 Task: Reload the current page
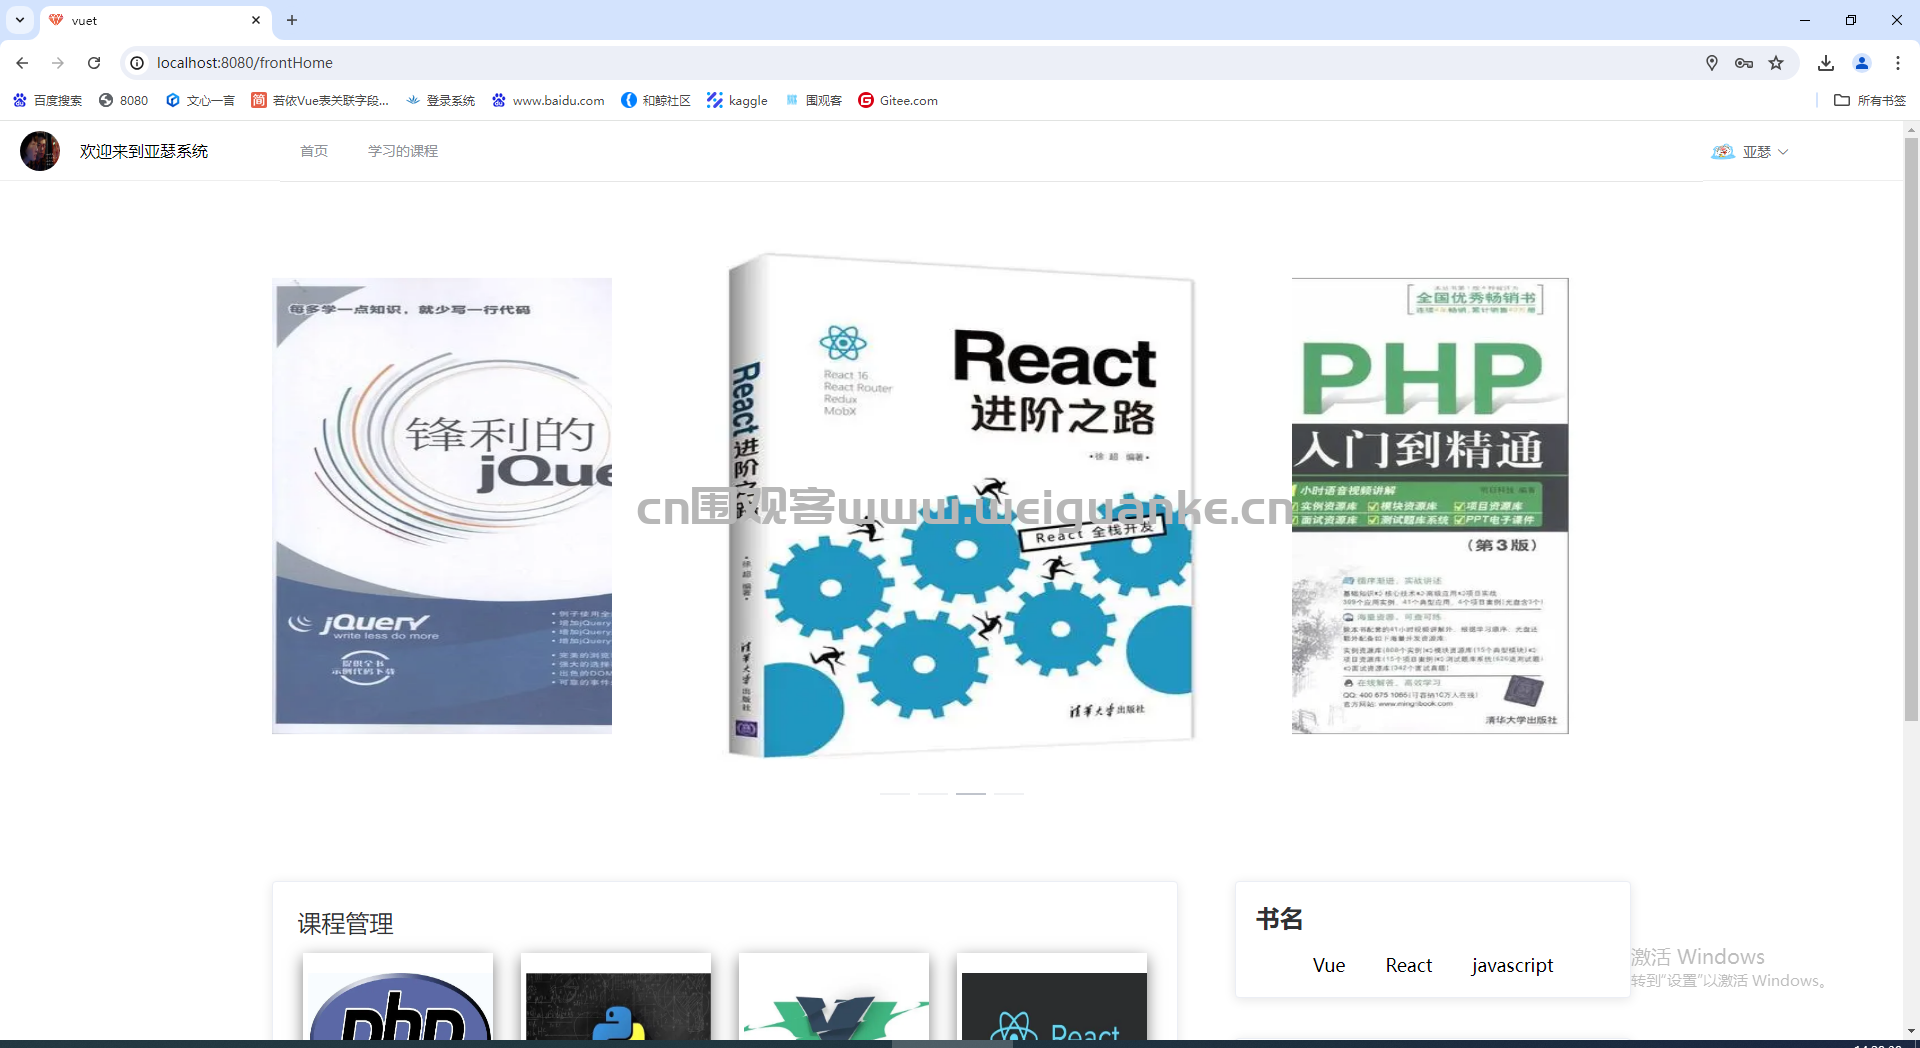[94, 63]
